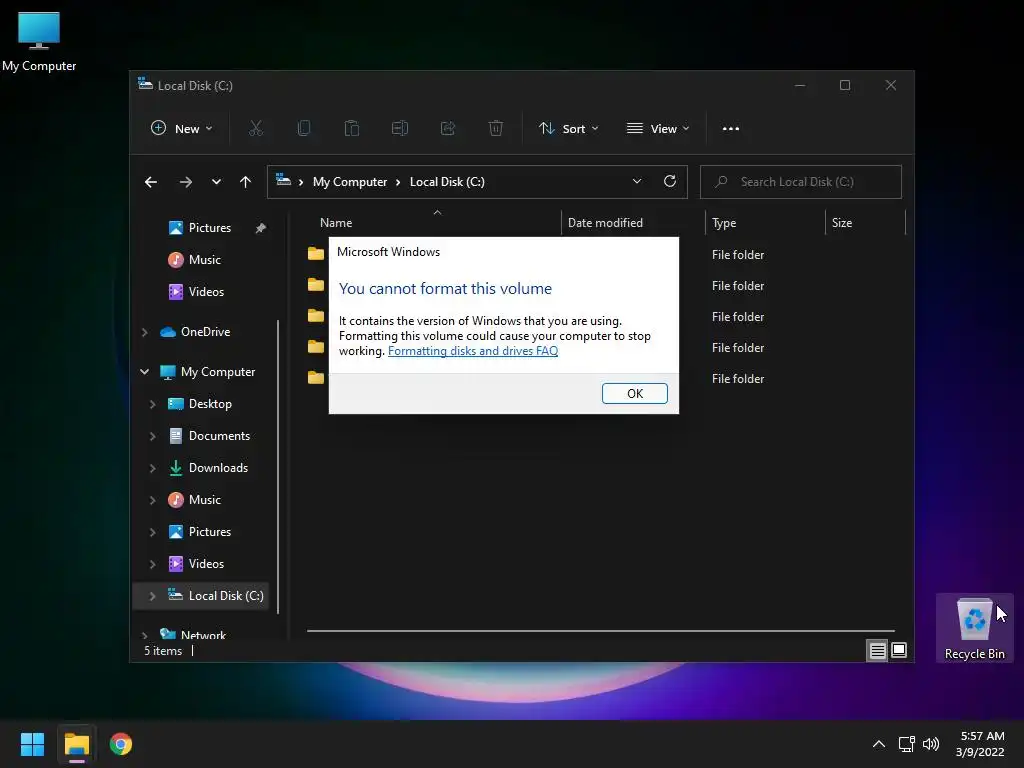Open clock and date 5:57 AM
Image resolution: width=1024 pixels, height=768 pixels.
click(980, 744)
